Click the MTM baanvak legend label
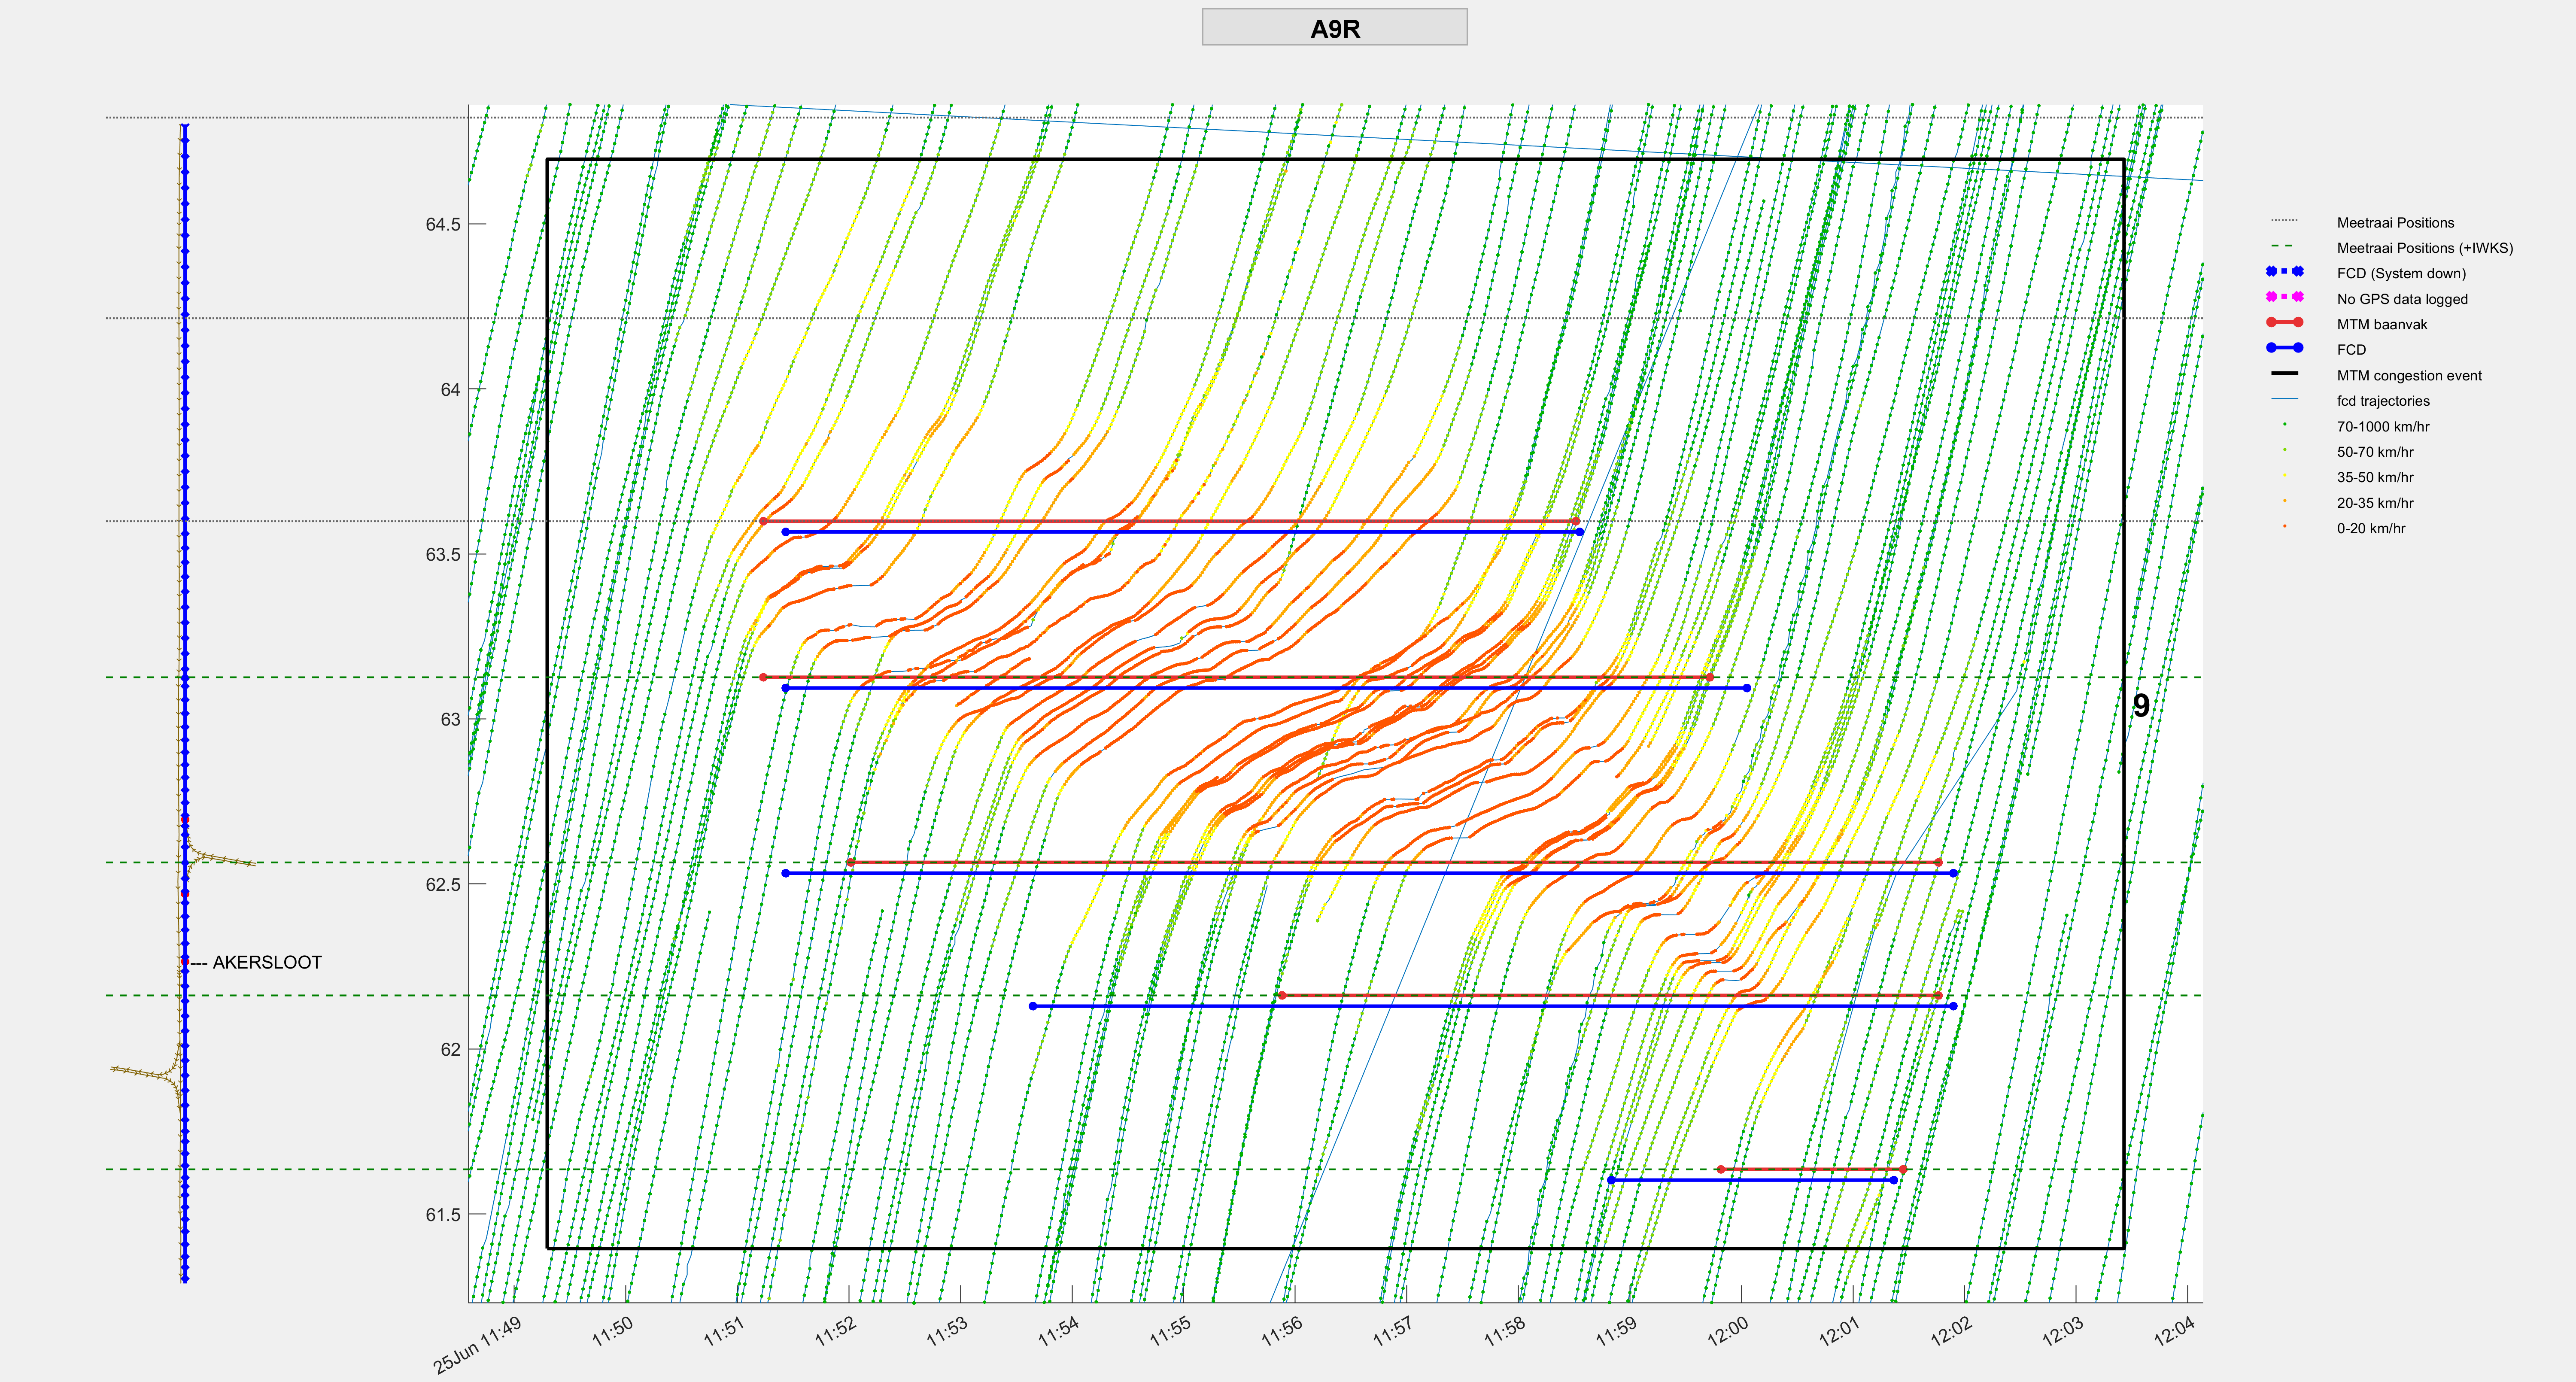Screen dimensions: 2576x1382 [2382, 324]
